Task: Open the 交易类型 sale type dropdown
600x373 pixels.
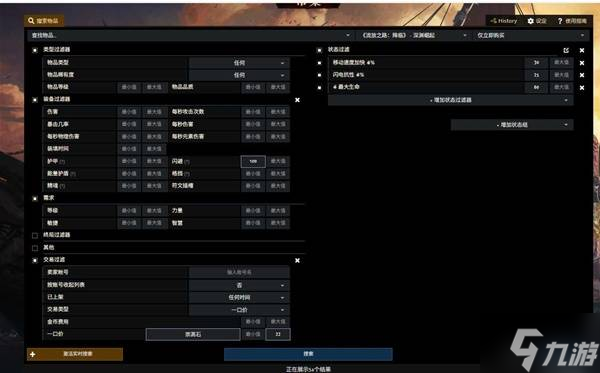Action: point(239,309)
